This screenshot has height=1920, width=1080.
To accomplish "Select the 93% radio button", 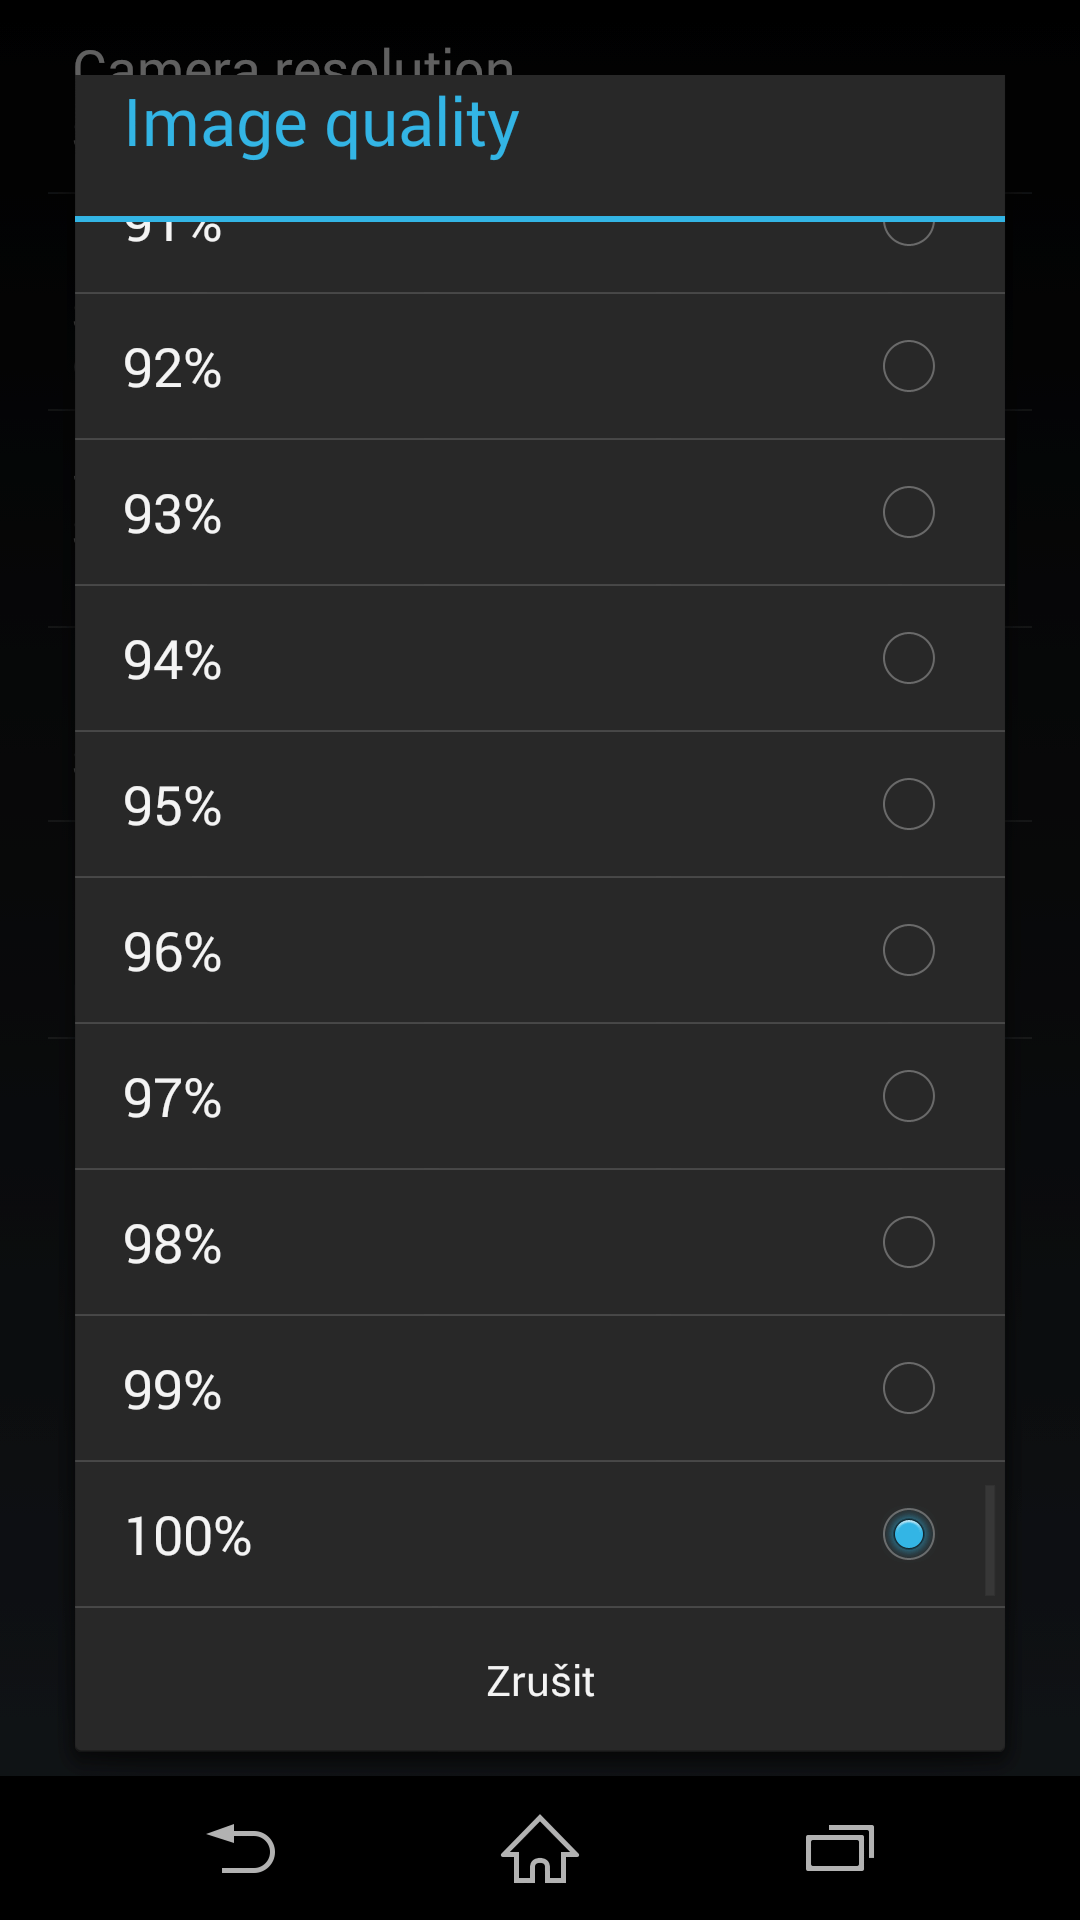I will tap(908, 512).
